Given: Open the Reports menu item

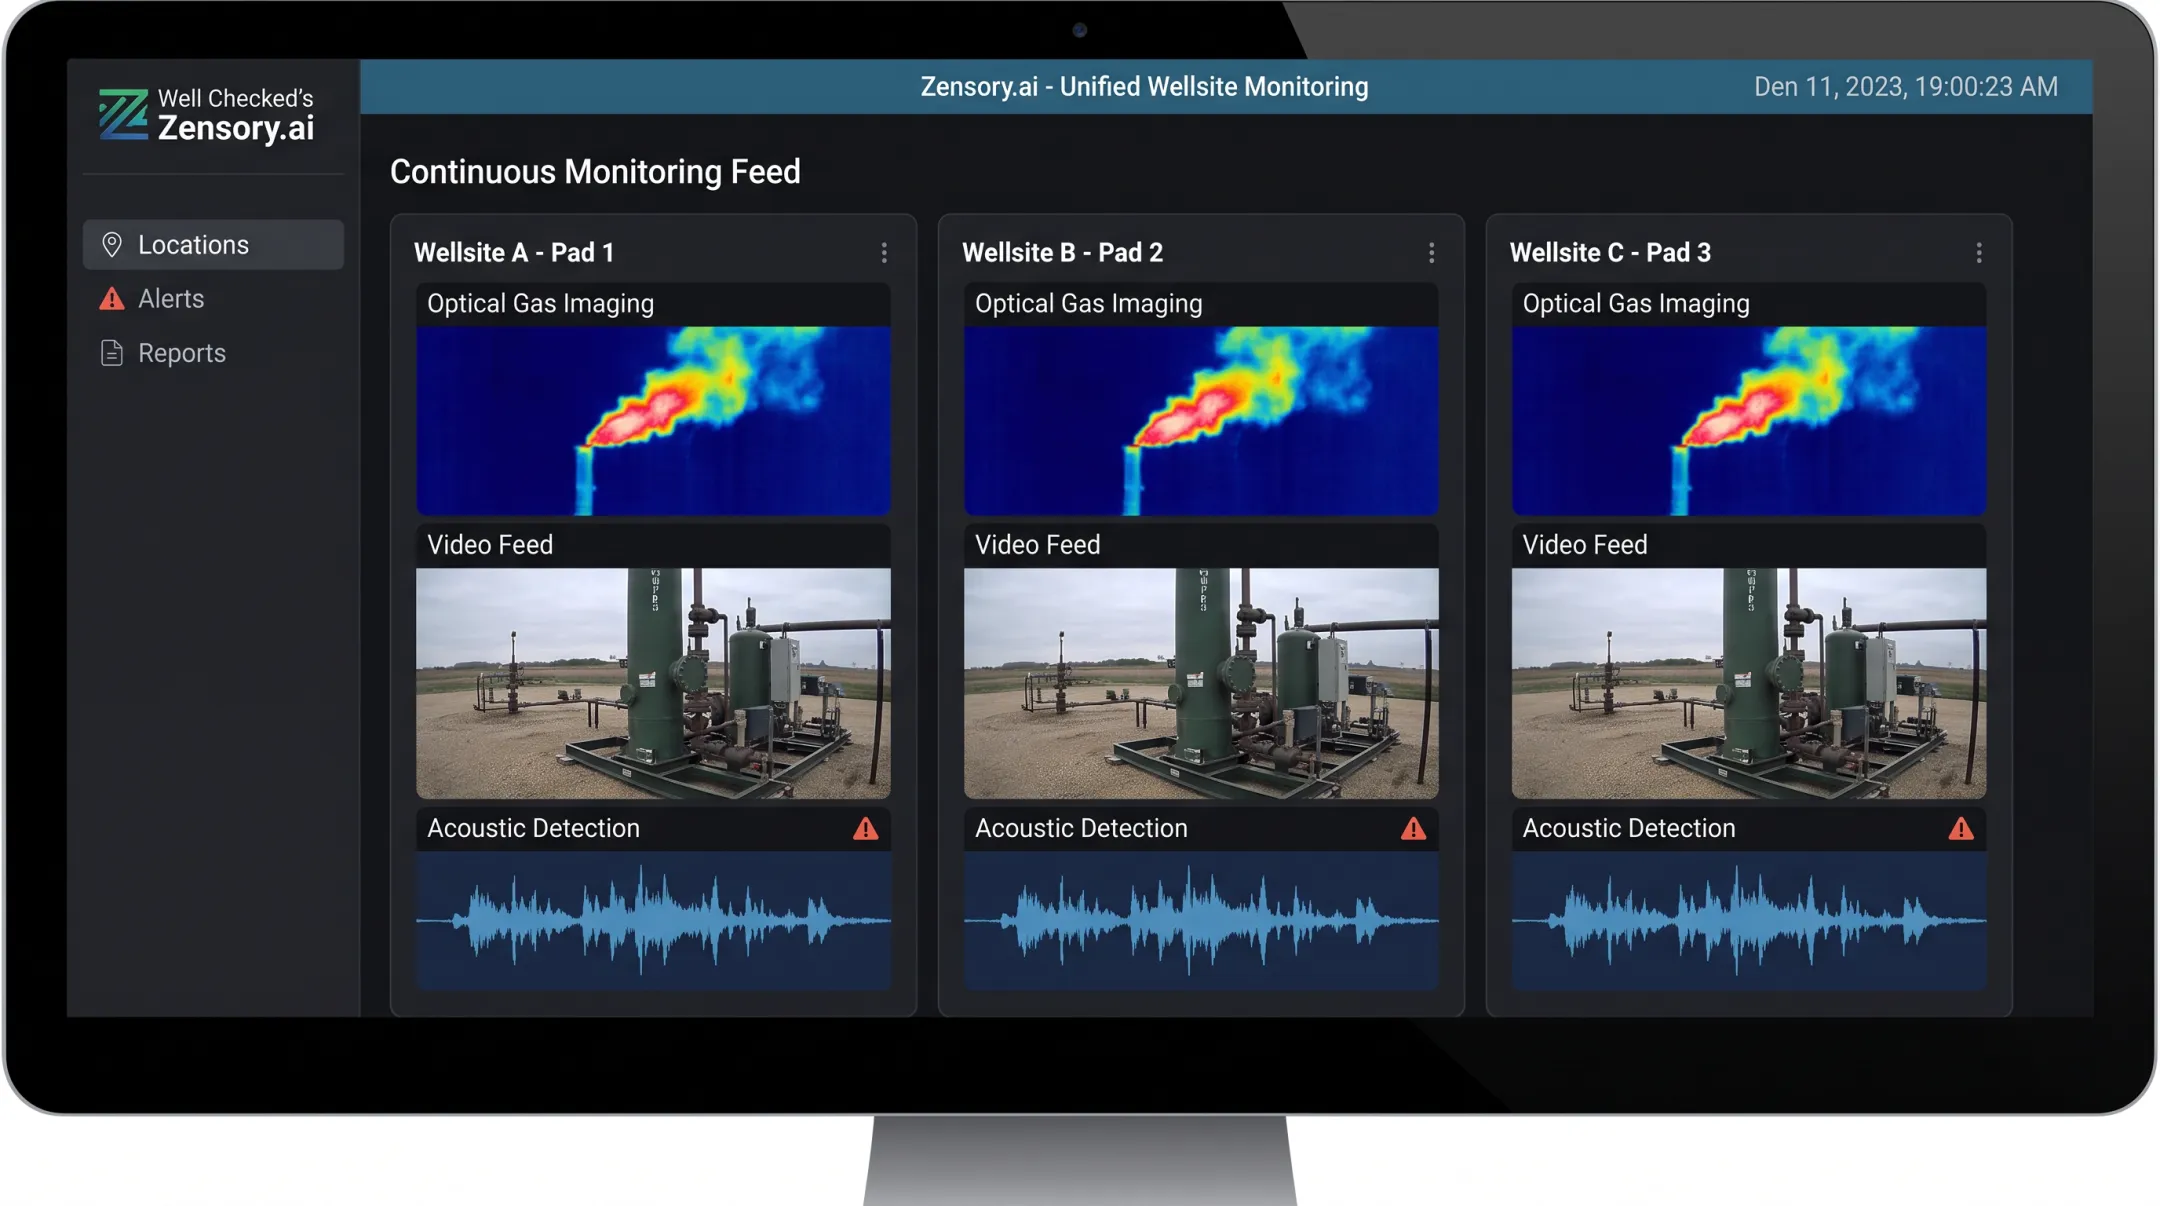Looking at the screenshot, I should (213, 353).
